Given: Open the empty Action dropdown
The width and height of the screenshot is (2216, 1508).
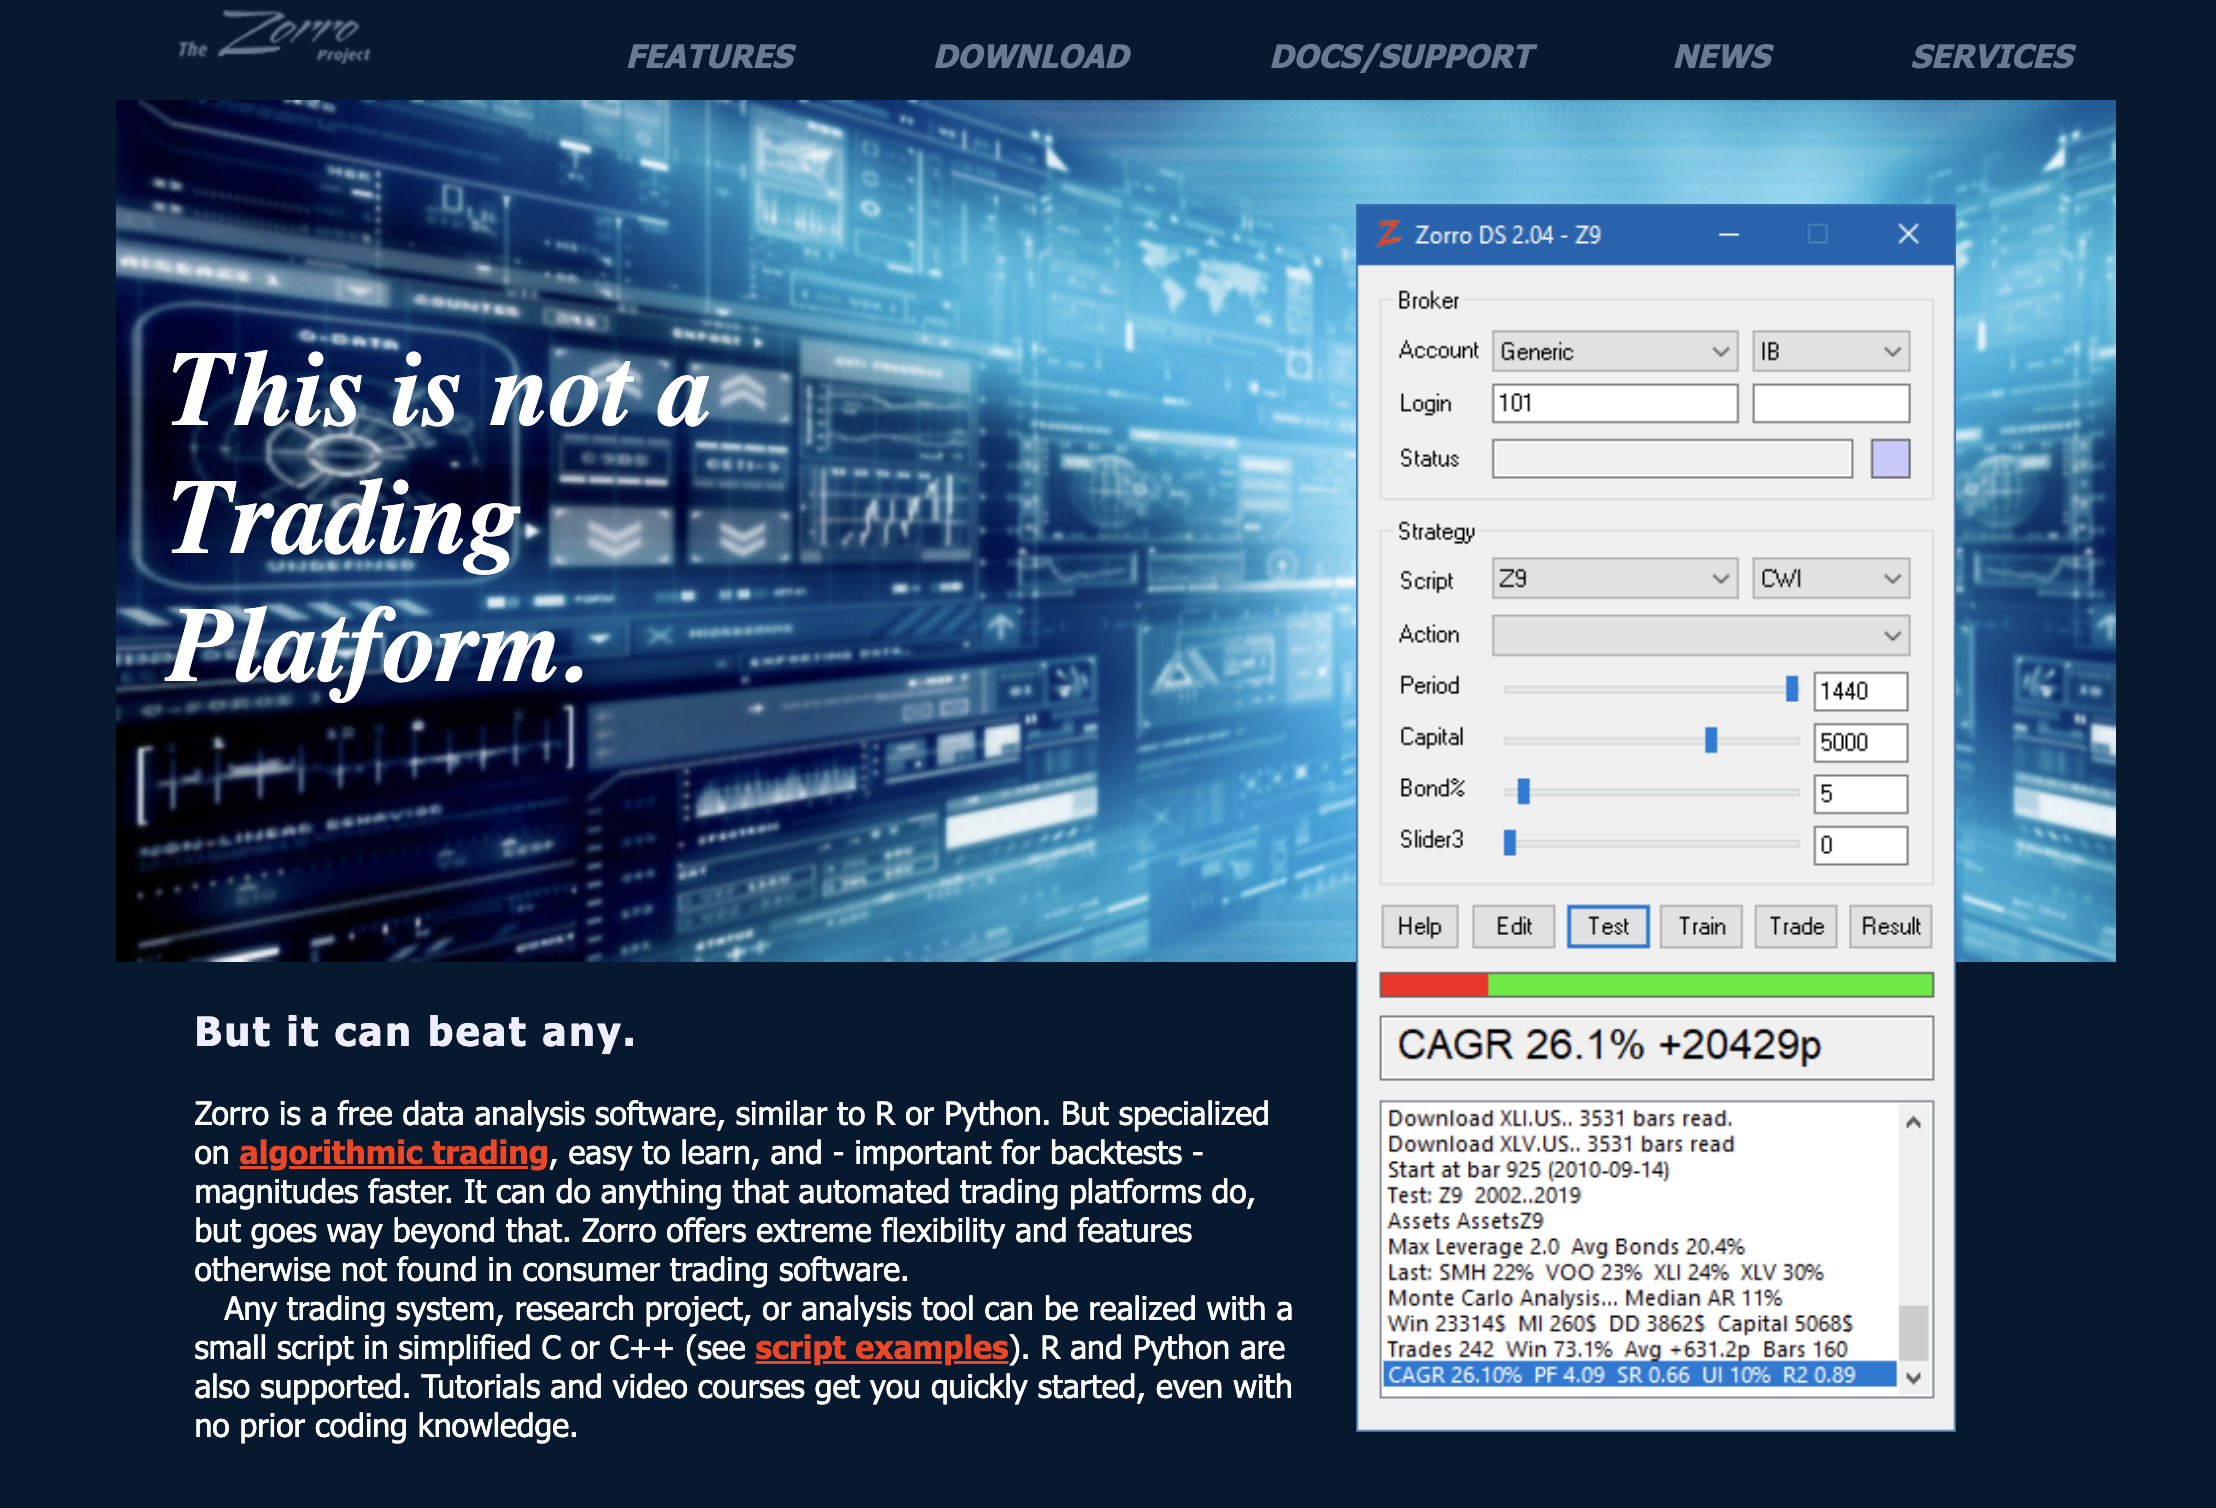Looking at the screenshot, I should (1700, 636).
